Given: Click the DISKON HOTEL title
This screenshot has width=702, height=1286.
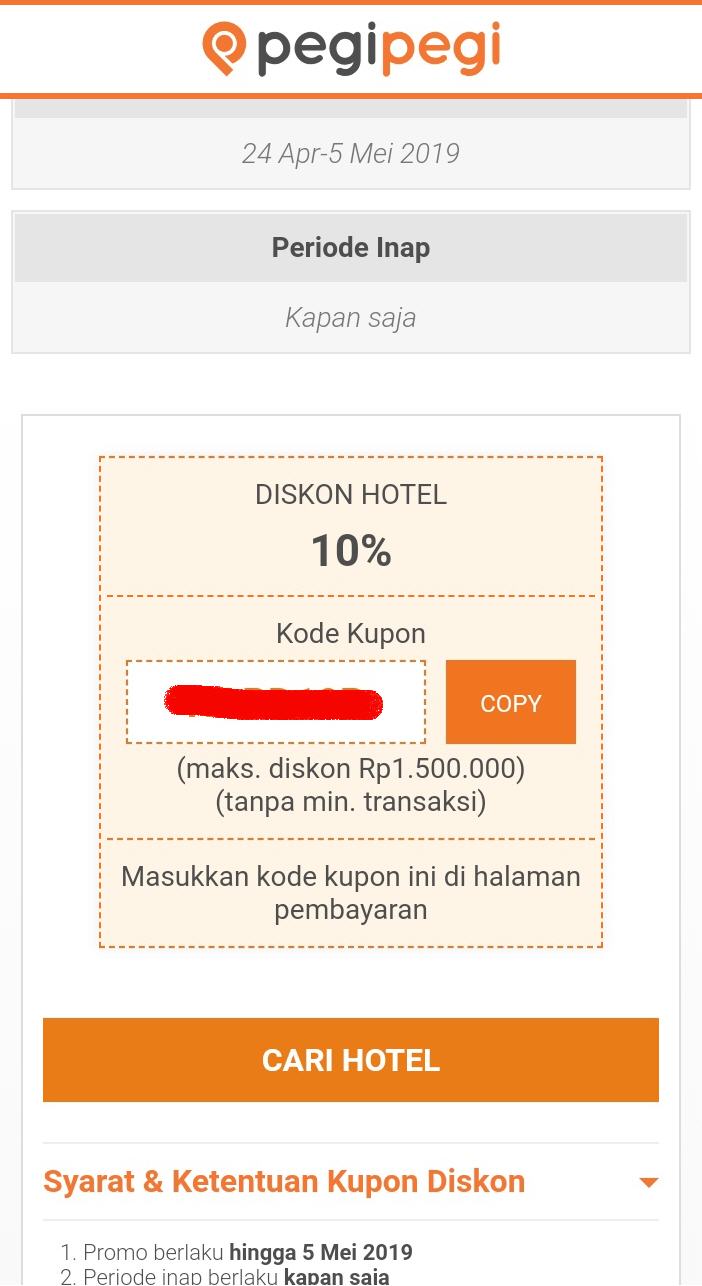Looking at the screenshot, I should point(350,495).
